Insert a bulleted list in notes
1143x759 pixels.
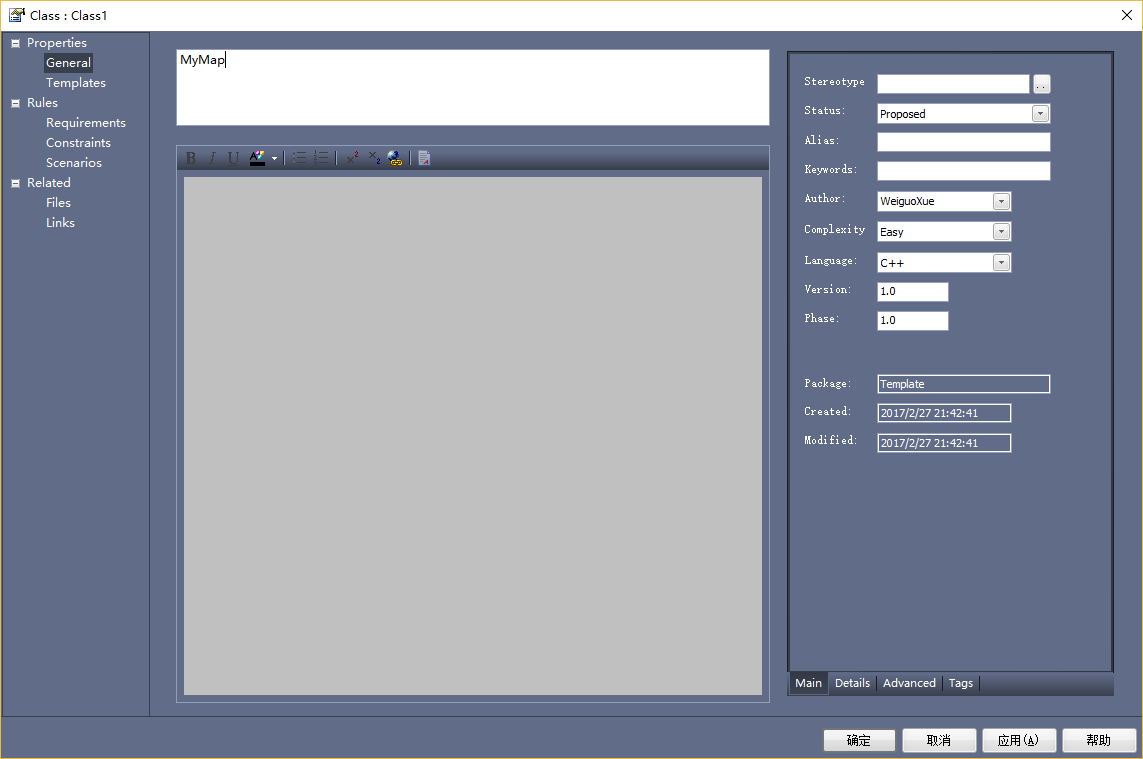tap(299, 158)
